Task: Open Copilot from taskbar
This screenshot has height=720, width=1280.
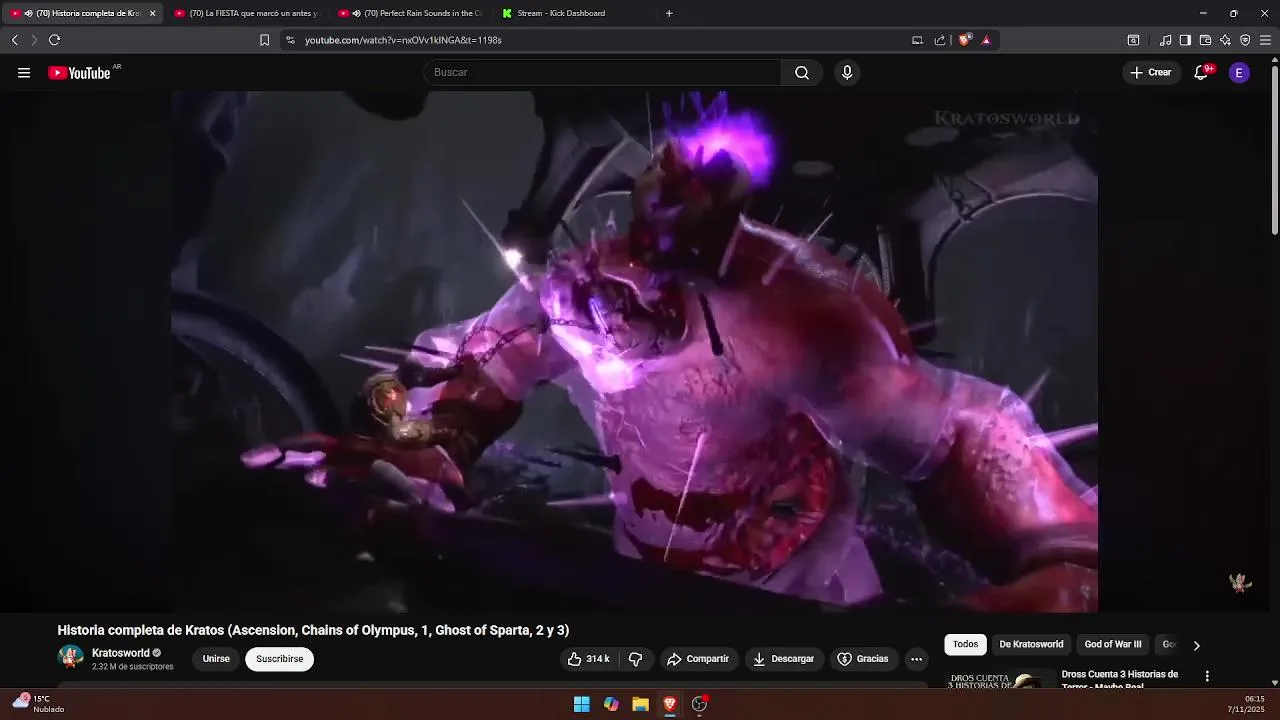Action: pyautogui.click(x=611, y=704)
